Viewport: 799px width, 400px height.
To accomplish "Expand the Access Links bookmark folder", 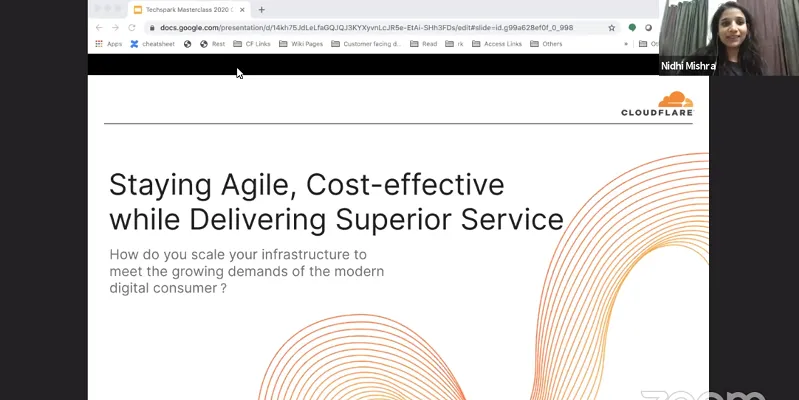I will pyautogui.click(x=501, y=44).
